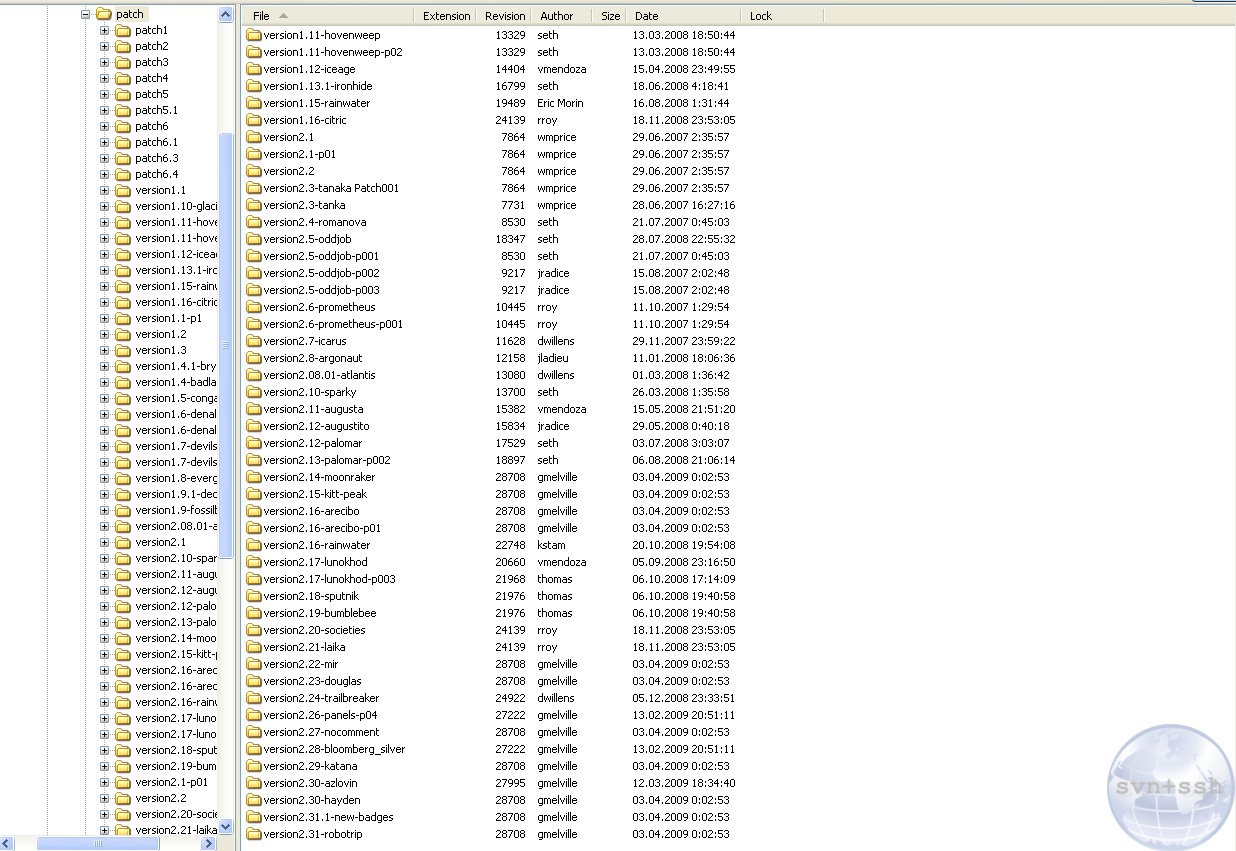Screen dimensions: 1236x851
Task: Select the version2.19-bumblebee folder icon
Action: pyautogui.click(x=254, y=613)
